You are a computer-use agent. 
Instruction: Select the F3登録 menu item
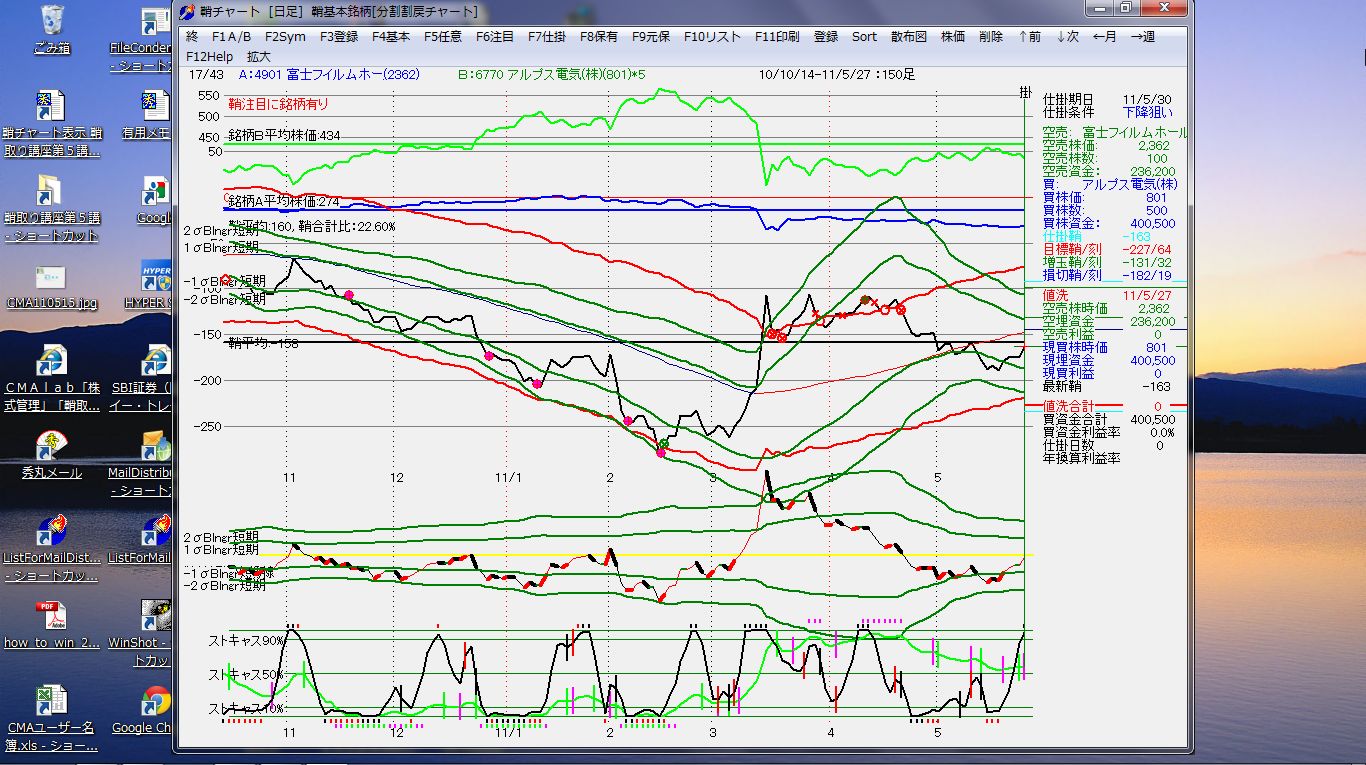[x=338, y=36]
